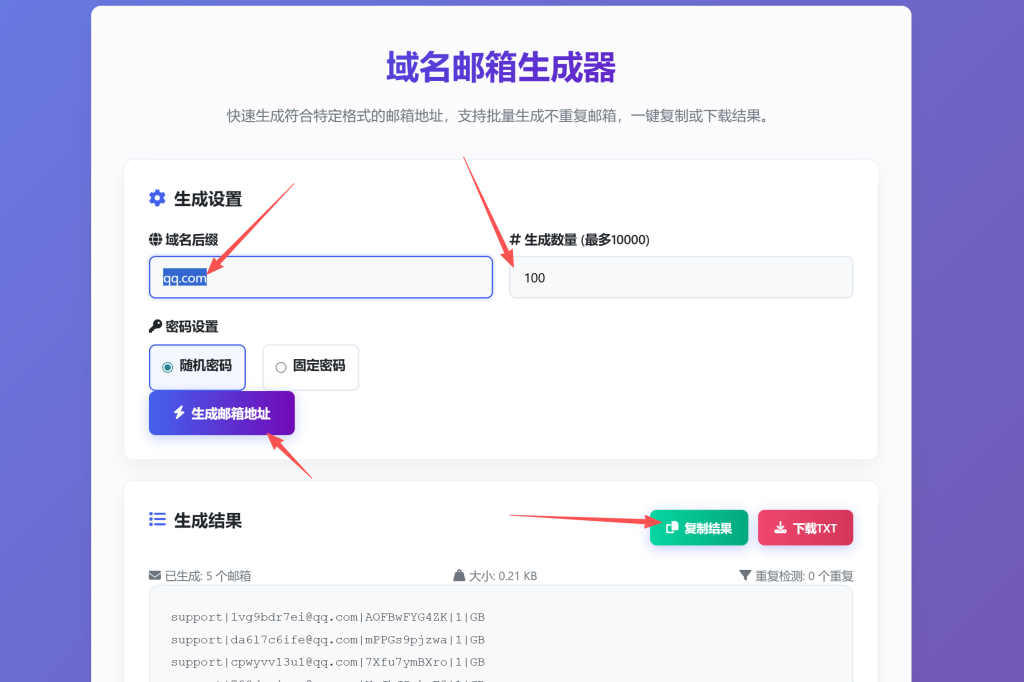Click the 生成结果 section heading

click(208, 520)
